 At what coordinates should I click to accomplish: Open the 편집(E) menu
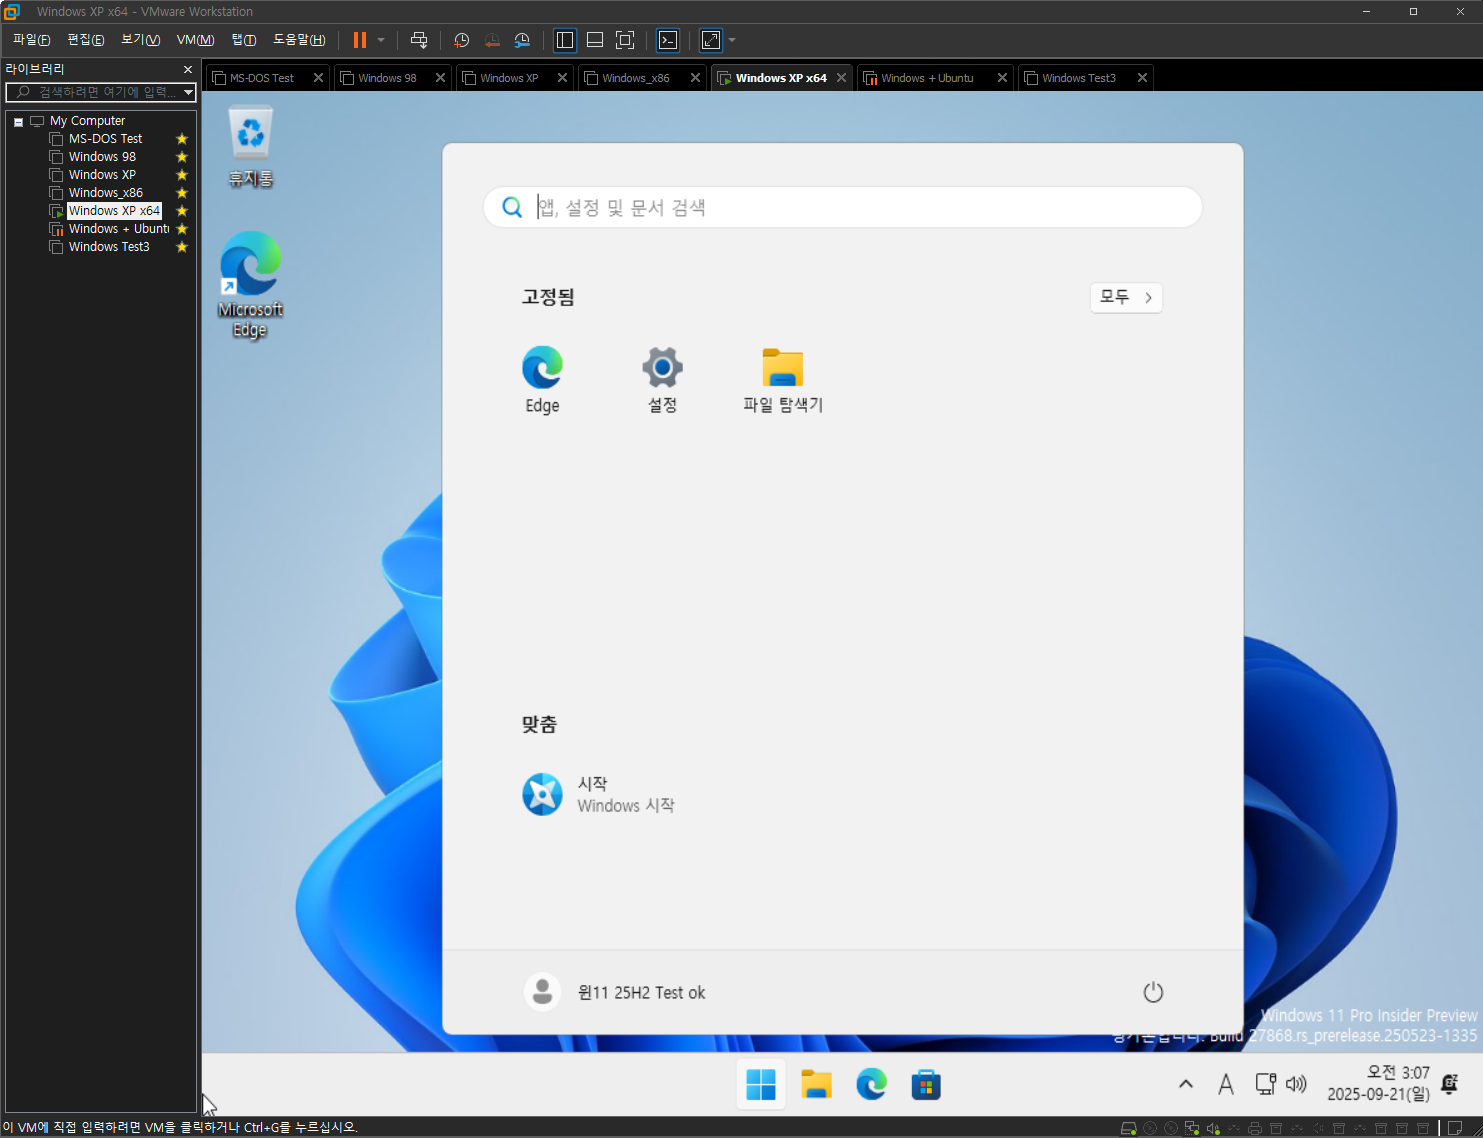tap(85, 40)
